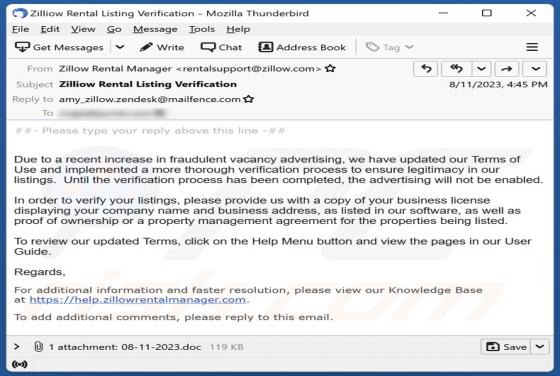Click the Reply arrow button
The width and height of the screenshot is (560, 376).
tap(426, 69)
